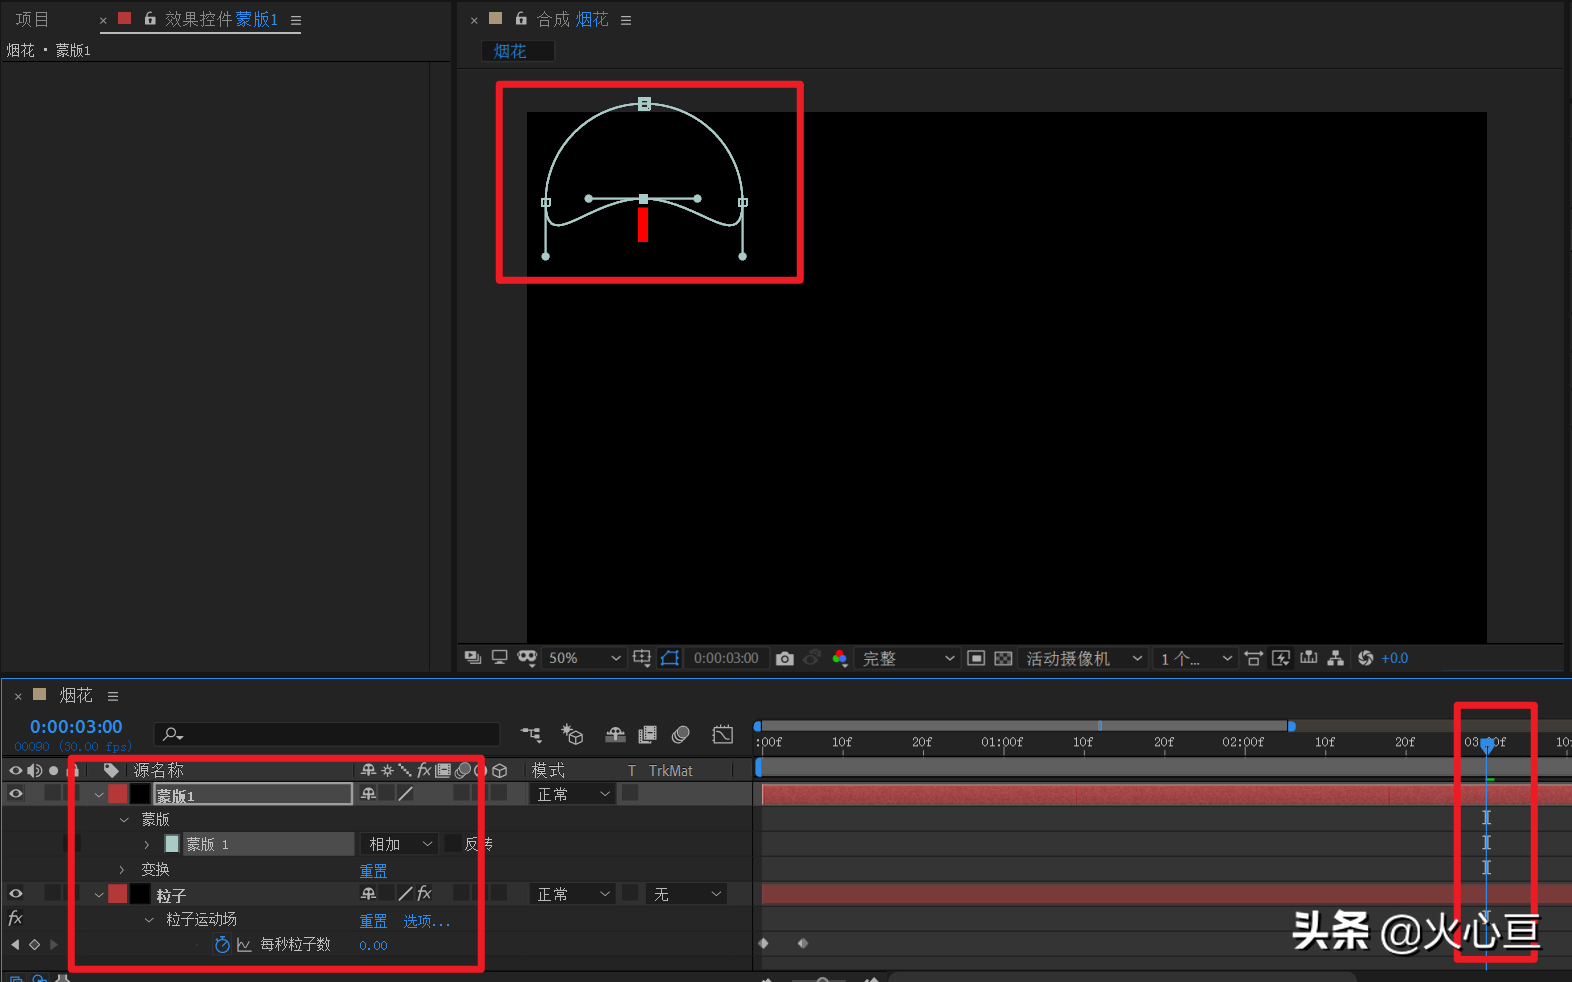
Task: Toggle pixel aspect ratio correction icon
Action: [x=1253, y=658]
